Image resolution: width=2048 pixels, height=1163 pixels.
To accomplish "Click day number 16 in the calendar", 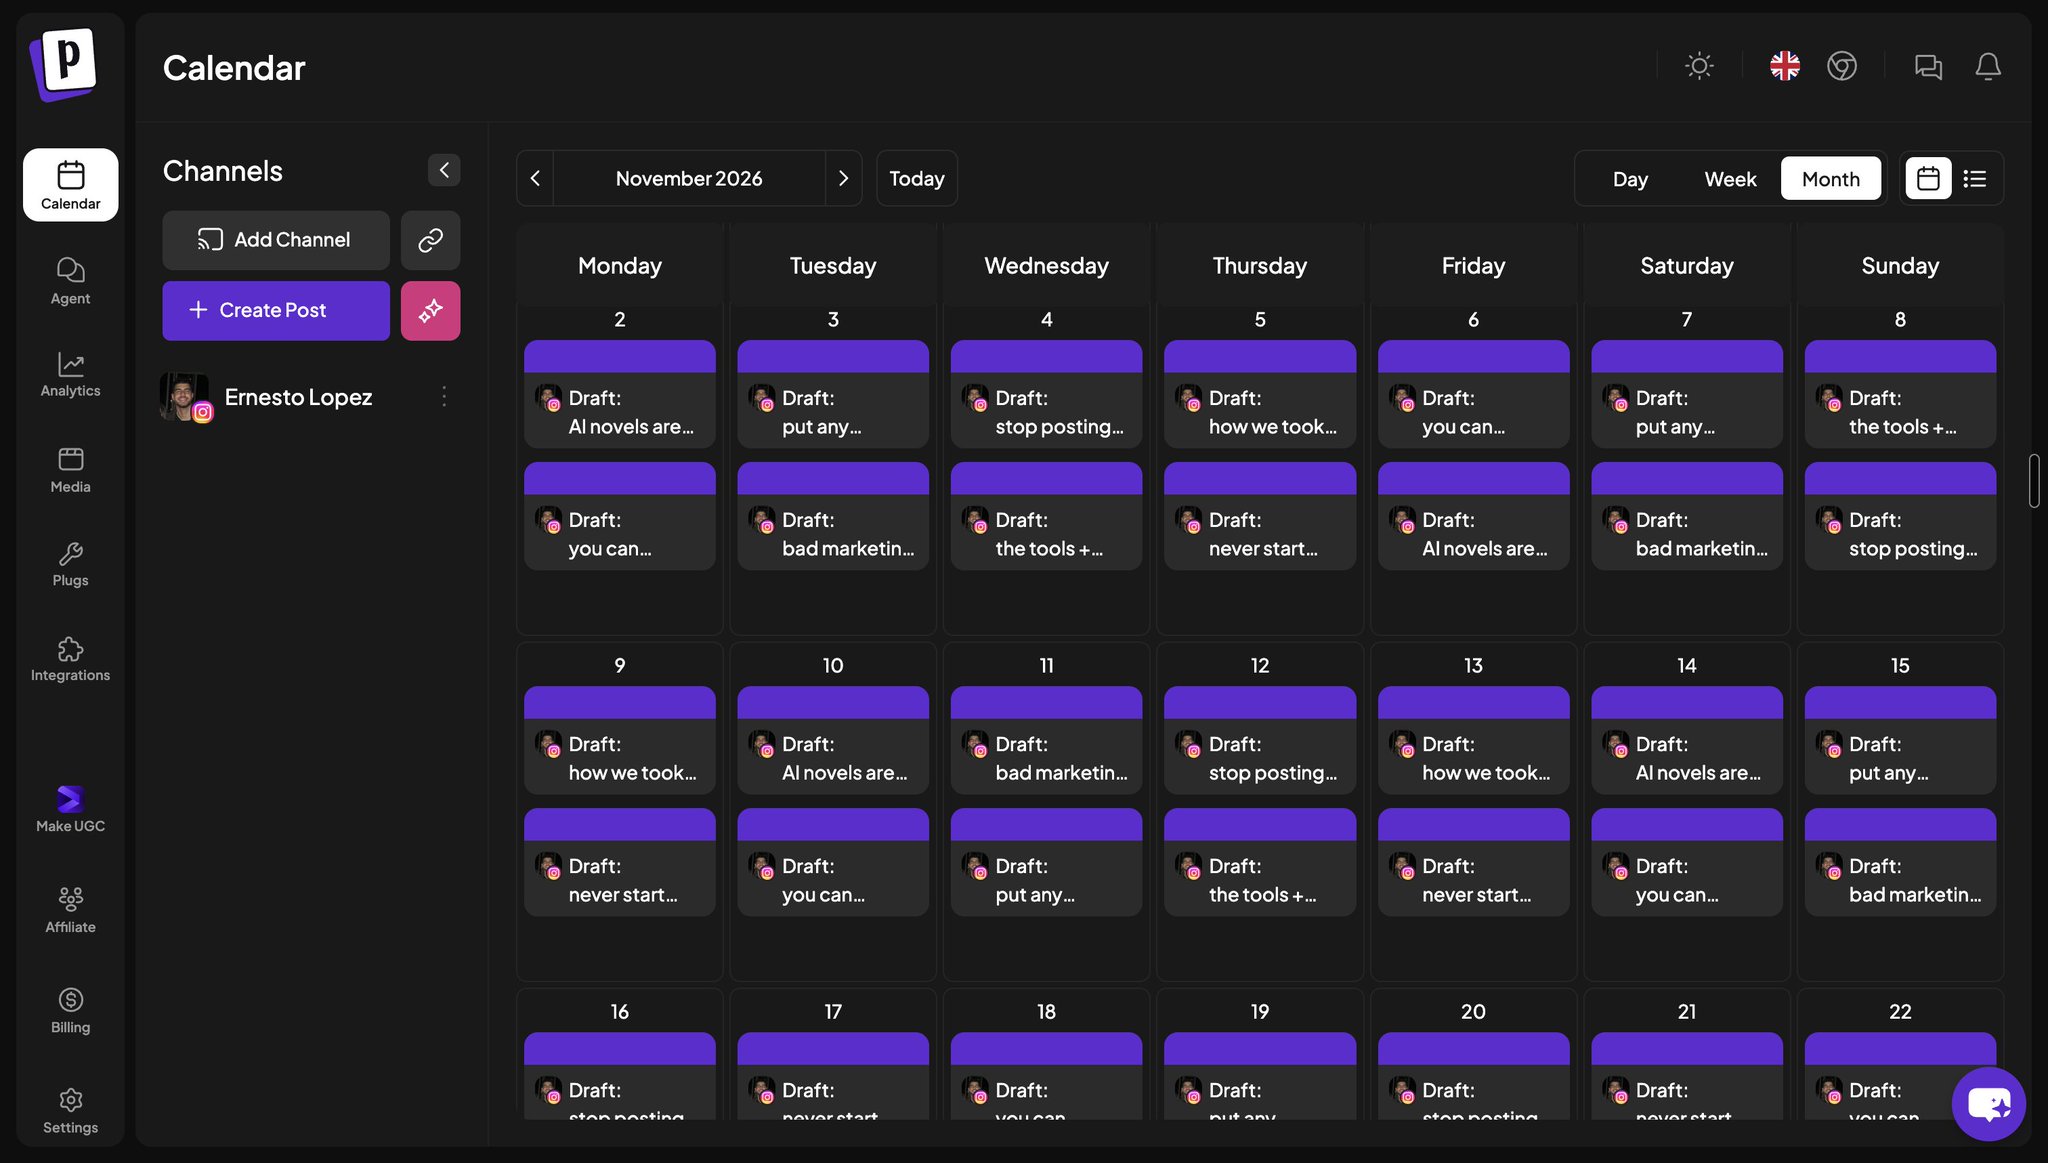I will (620, 1011).
